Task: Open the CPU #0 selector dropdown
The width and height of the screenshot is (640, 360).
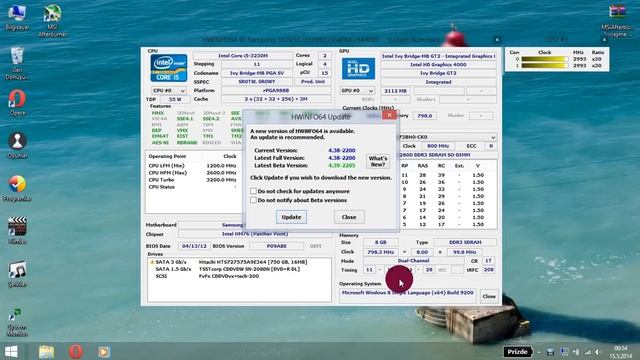Action: [x=169, y=91]
